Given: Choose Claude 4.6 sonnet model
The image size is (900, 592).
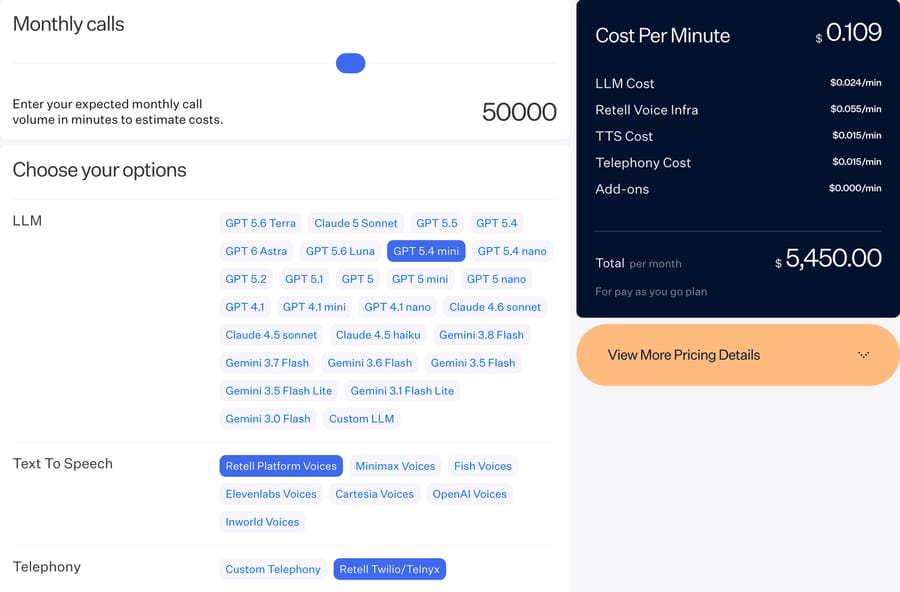Looking at the screenshot, I should pos(495,307).
